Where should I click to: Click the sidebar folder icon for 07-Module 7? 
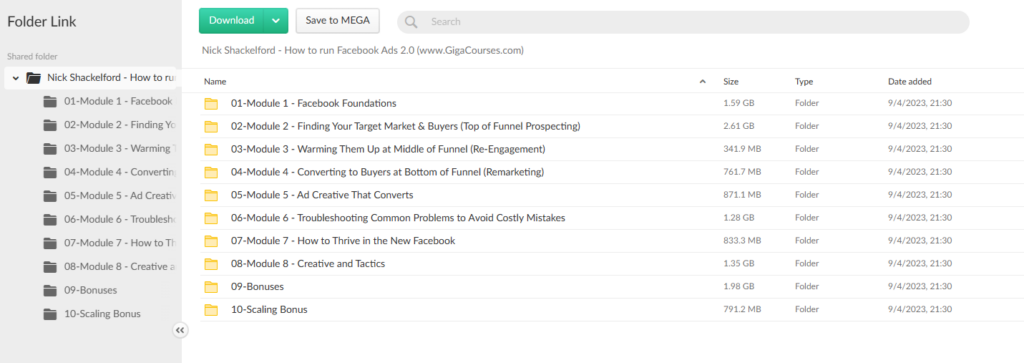point(50,243)
